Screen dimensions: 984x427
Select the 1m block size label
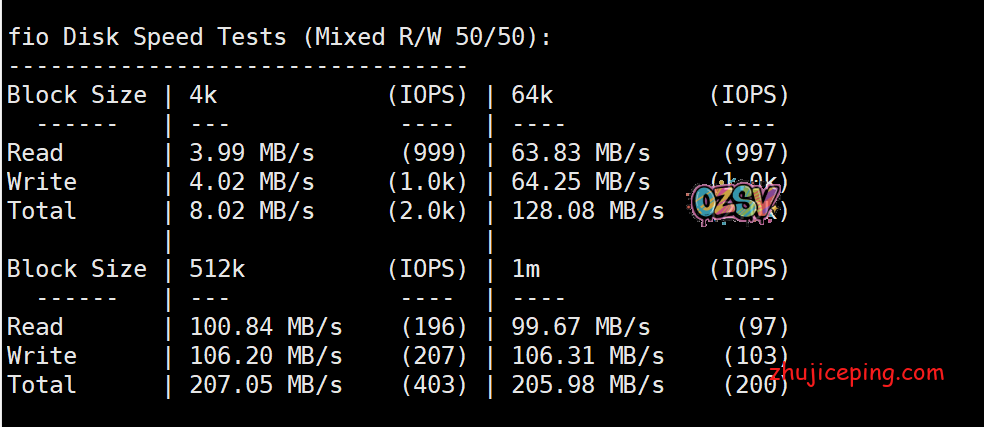[x=526, y=269]
